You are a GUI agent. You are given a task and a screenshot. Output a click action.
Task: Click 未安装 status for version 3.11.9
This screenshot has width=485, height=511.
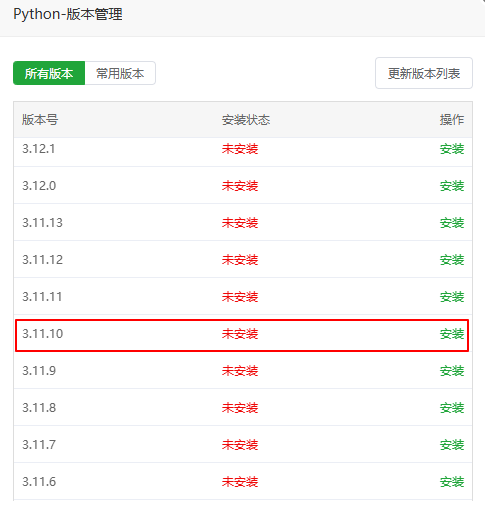click(240, 371)
